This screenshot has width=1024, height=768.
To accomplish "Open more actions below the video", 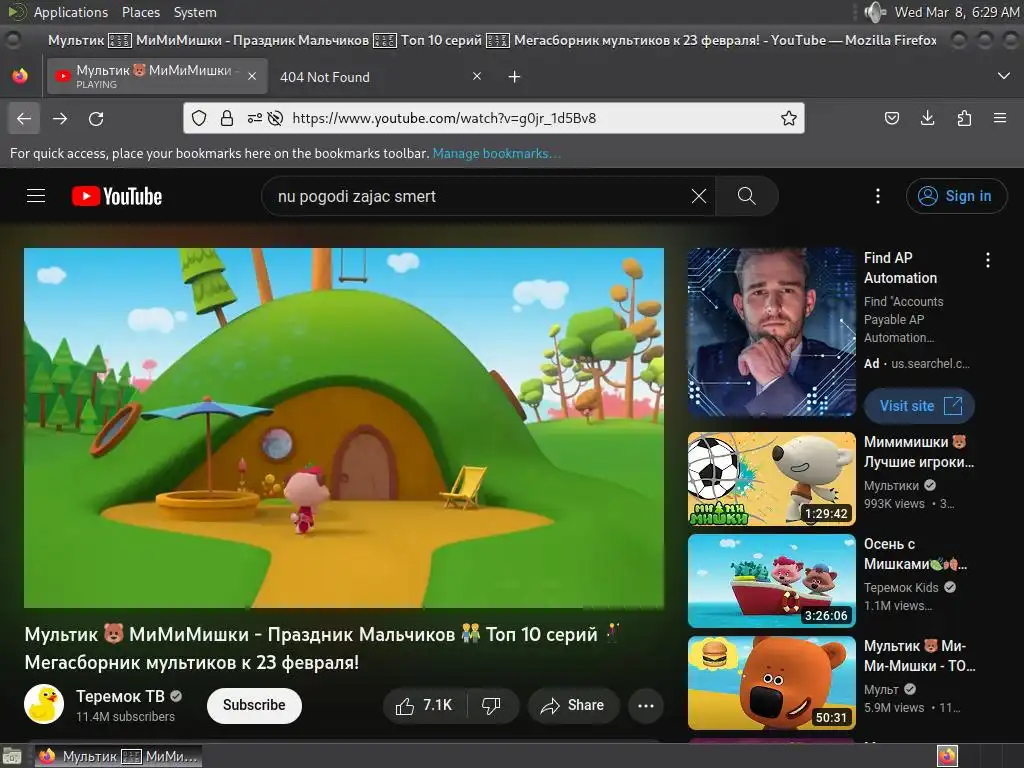I will tap(646, 705).
